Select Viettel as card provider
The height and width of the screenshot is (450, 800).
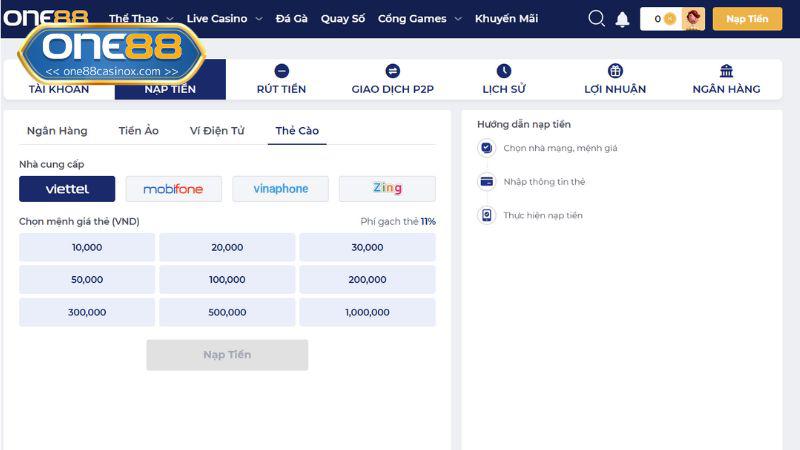pos(67,189)
